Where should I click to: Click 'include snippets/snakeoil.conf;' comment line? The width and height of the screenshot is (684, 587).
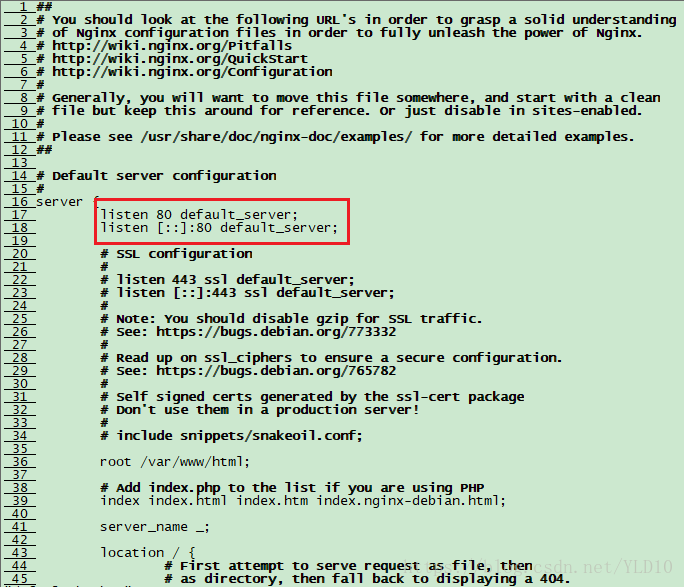tap(231, 436)
